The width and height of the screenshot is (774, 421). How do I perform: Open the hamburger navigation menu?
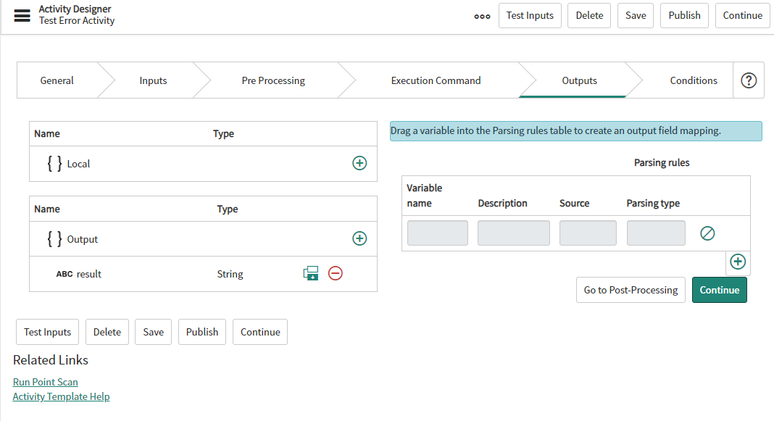coord(22,16)
